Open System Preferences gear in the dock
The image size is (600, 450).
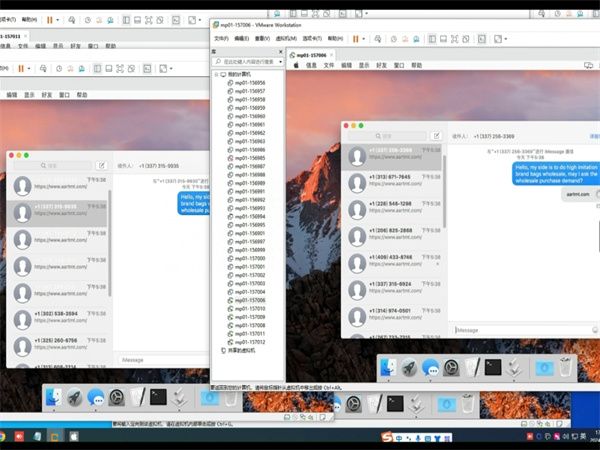452,367
